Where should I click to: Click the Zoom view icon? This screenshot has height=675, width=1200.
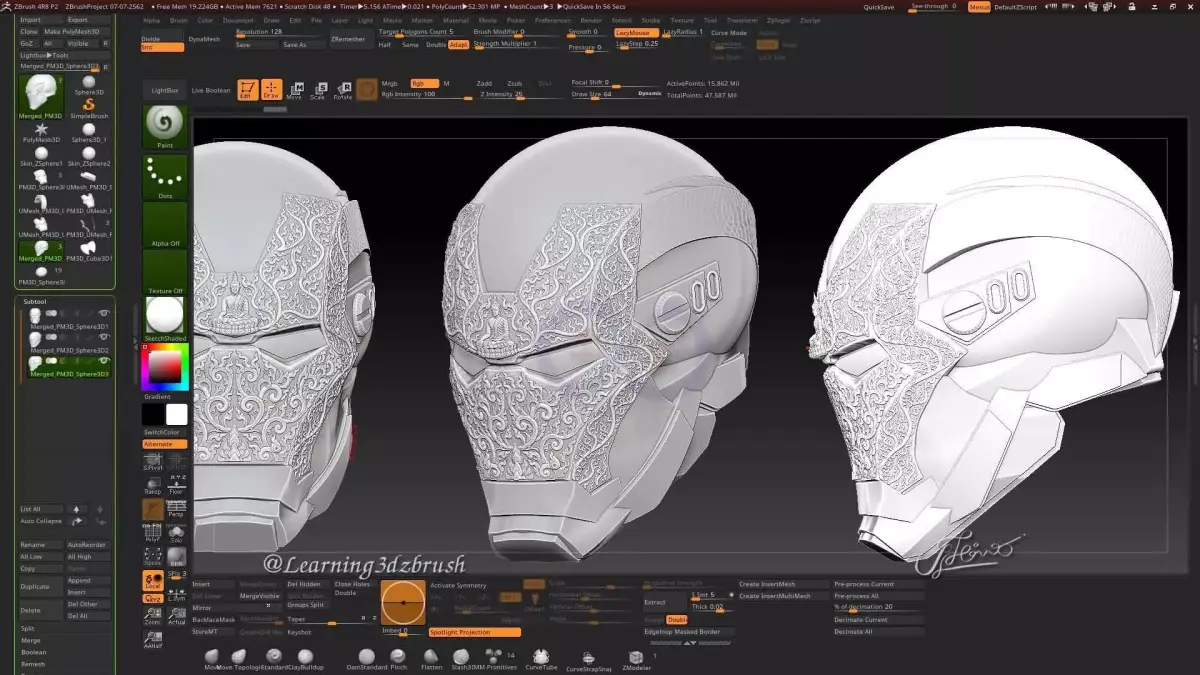click(x=152, y=616)
